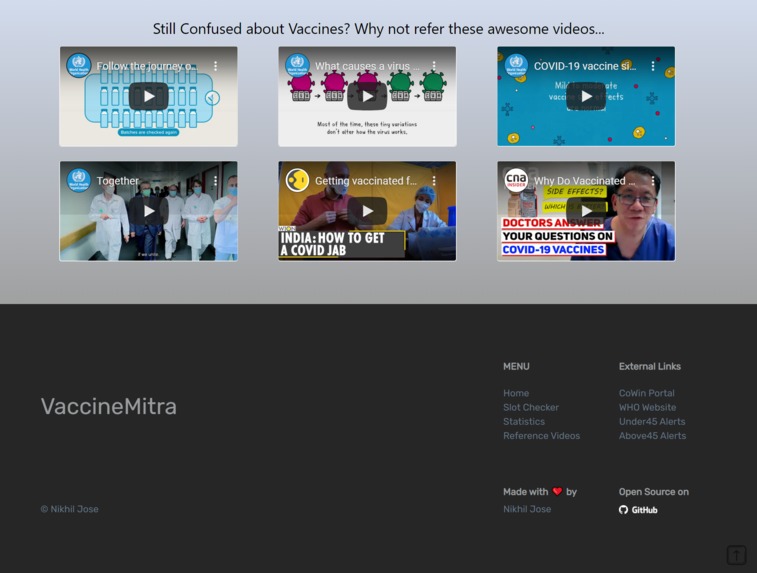Screen dimensions: 757x573
Task: Open options menu on 'What causes a virus' video
Action: [434, 66]
